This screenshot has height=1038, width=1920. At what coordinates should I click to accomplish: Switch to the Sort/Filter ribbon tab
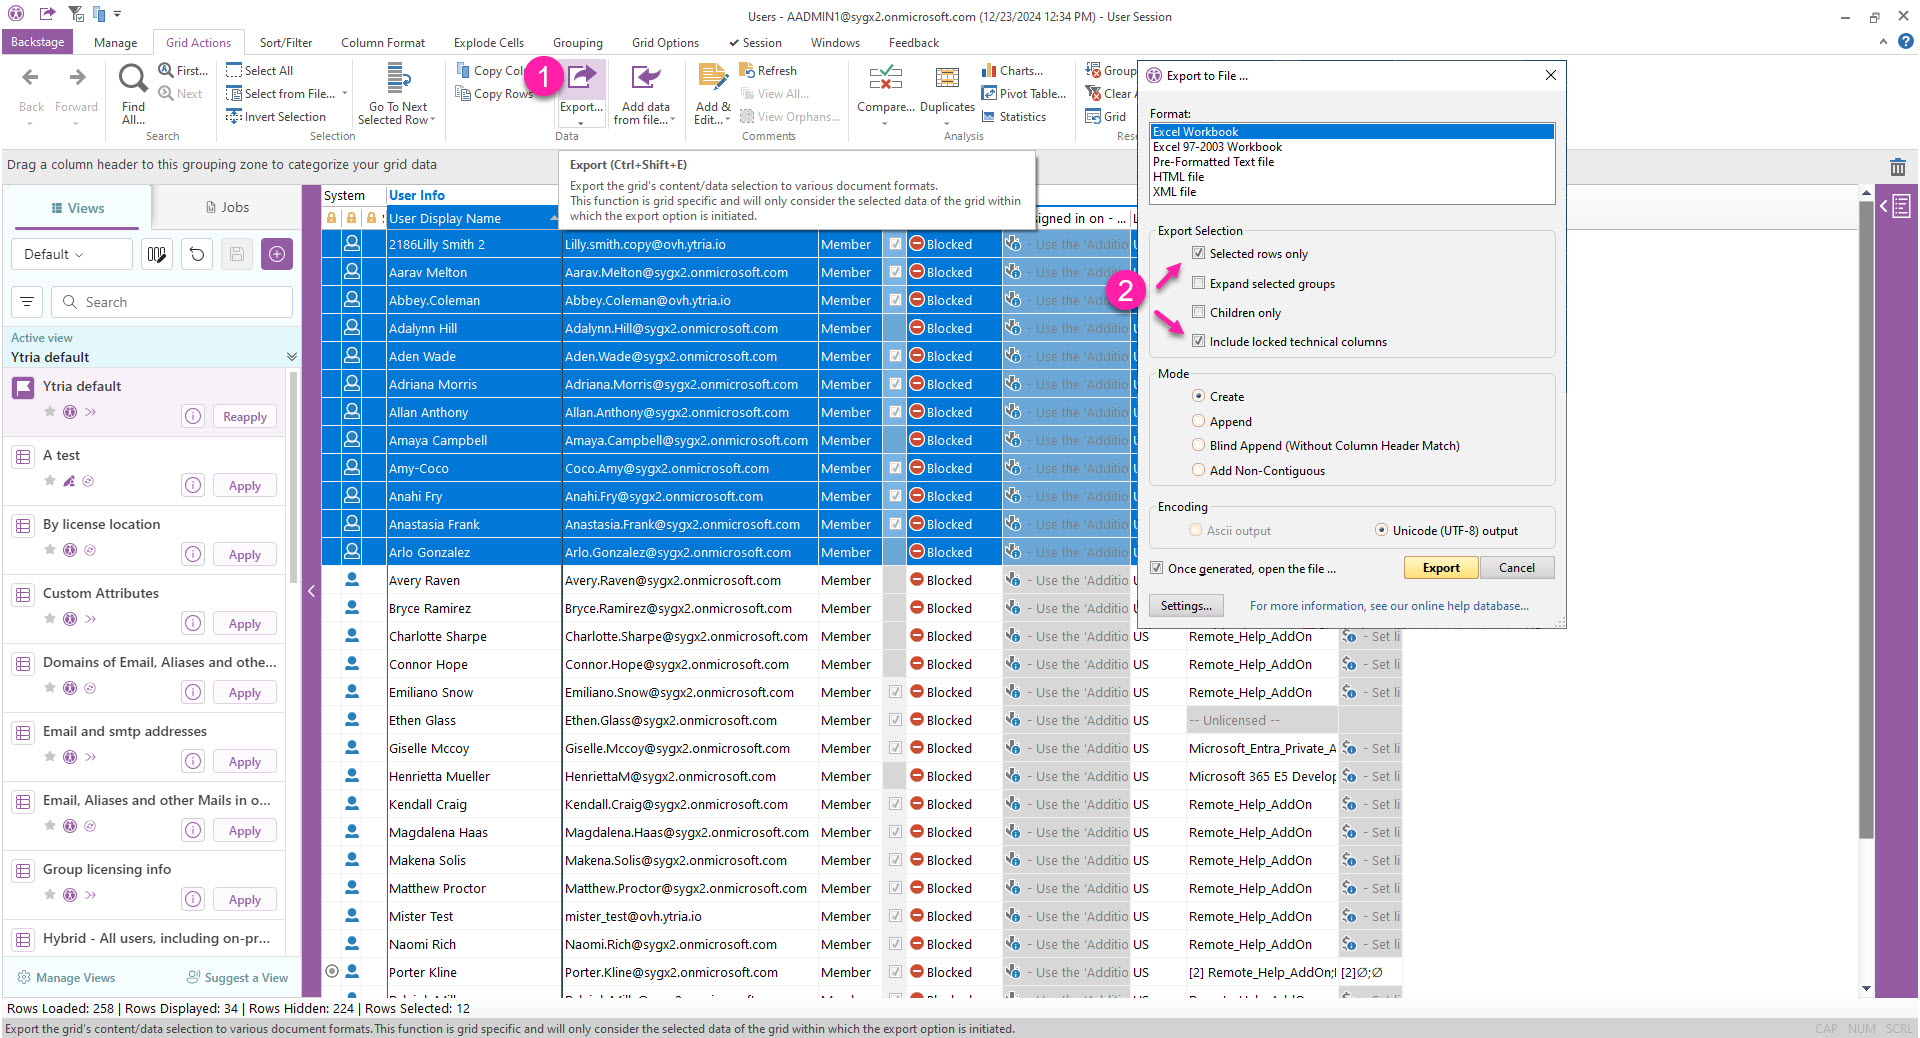point(285,43)
